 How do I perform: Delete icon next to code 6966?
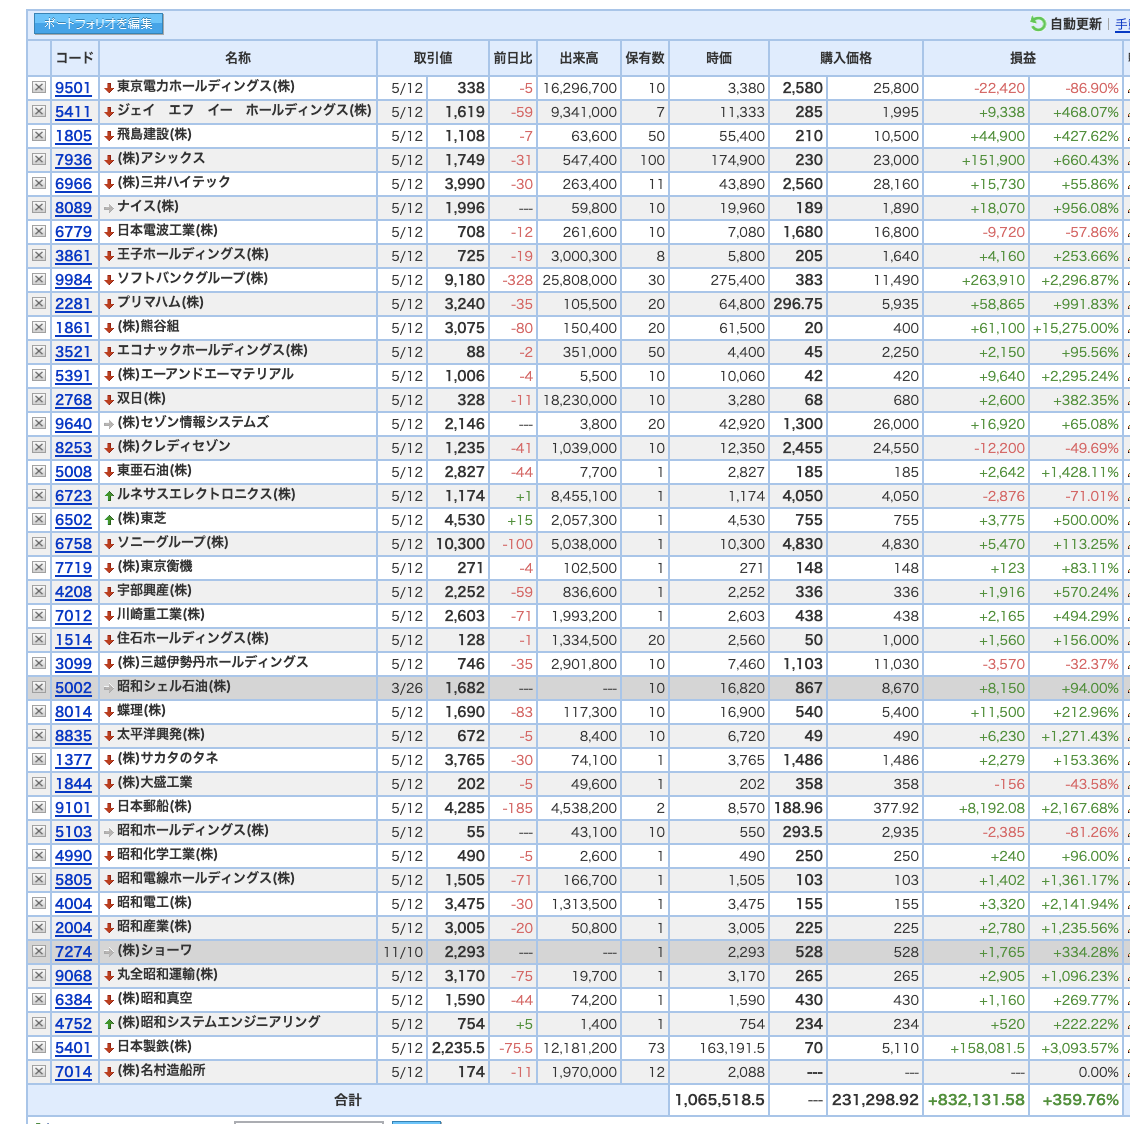(x=39, y=184)
